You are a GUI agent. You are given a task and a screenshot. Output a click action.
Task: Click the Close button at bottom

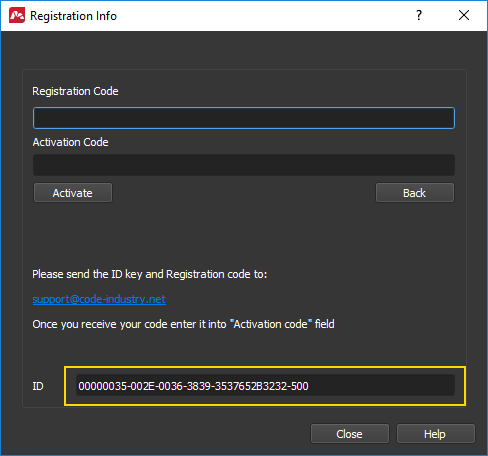pos(350,434)
